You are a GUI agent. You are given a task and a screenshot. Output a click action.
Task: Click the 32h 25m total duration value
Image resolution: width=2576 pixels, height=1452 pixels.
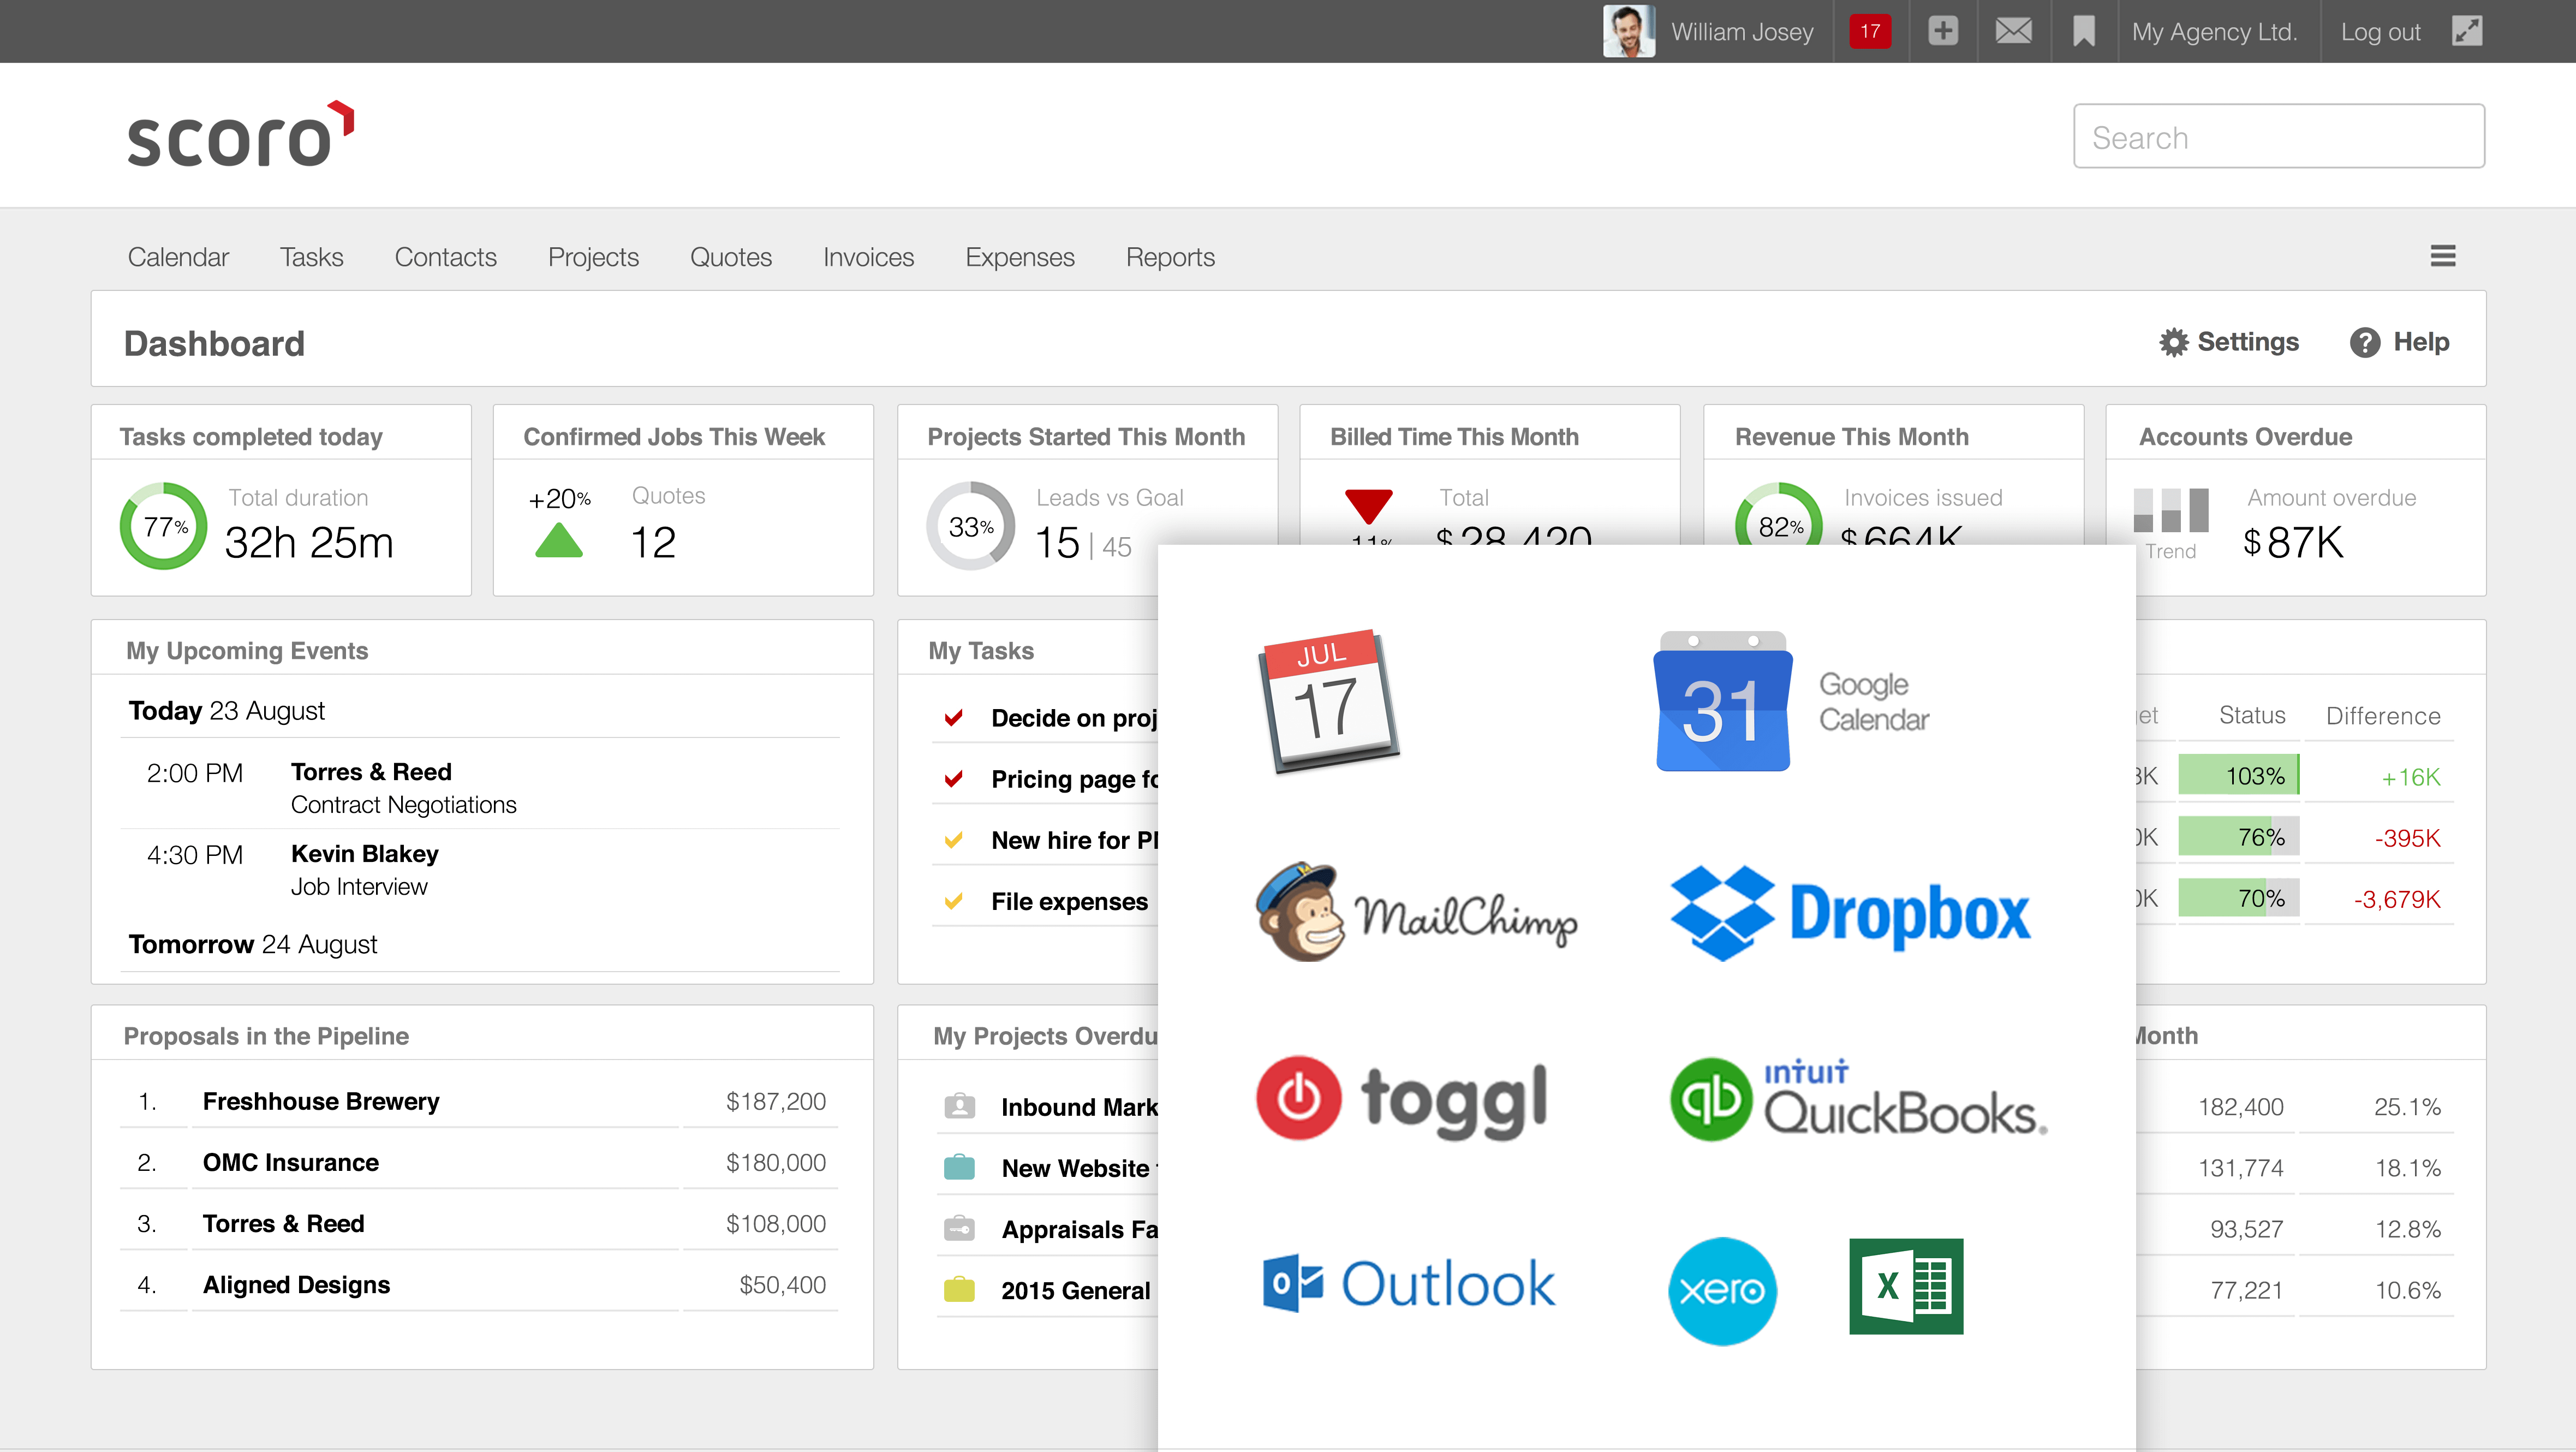click(x=309, y=542)
